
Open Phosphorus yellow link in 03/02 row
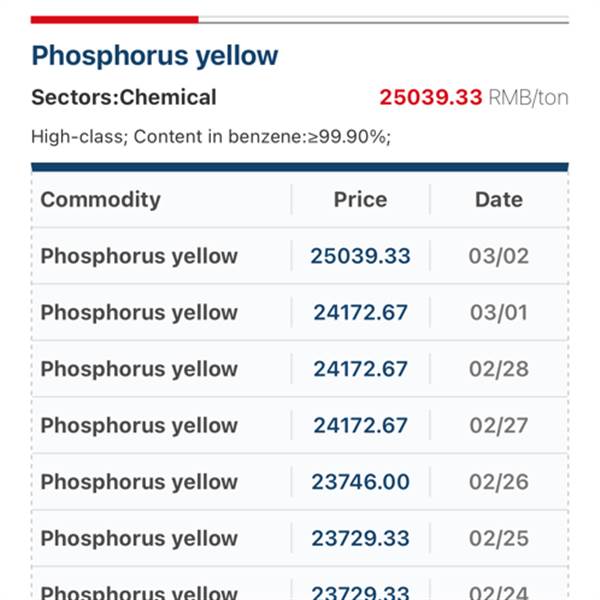[x=139, y=256]
